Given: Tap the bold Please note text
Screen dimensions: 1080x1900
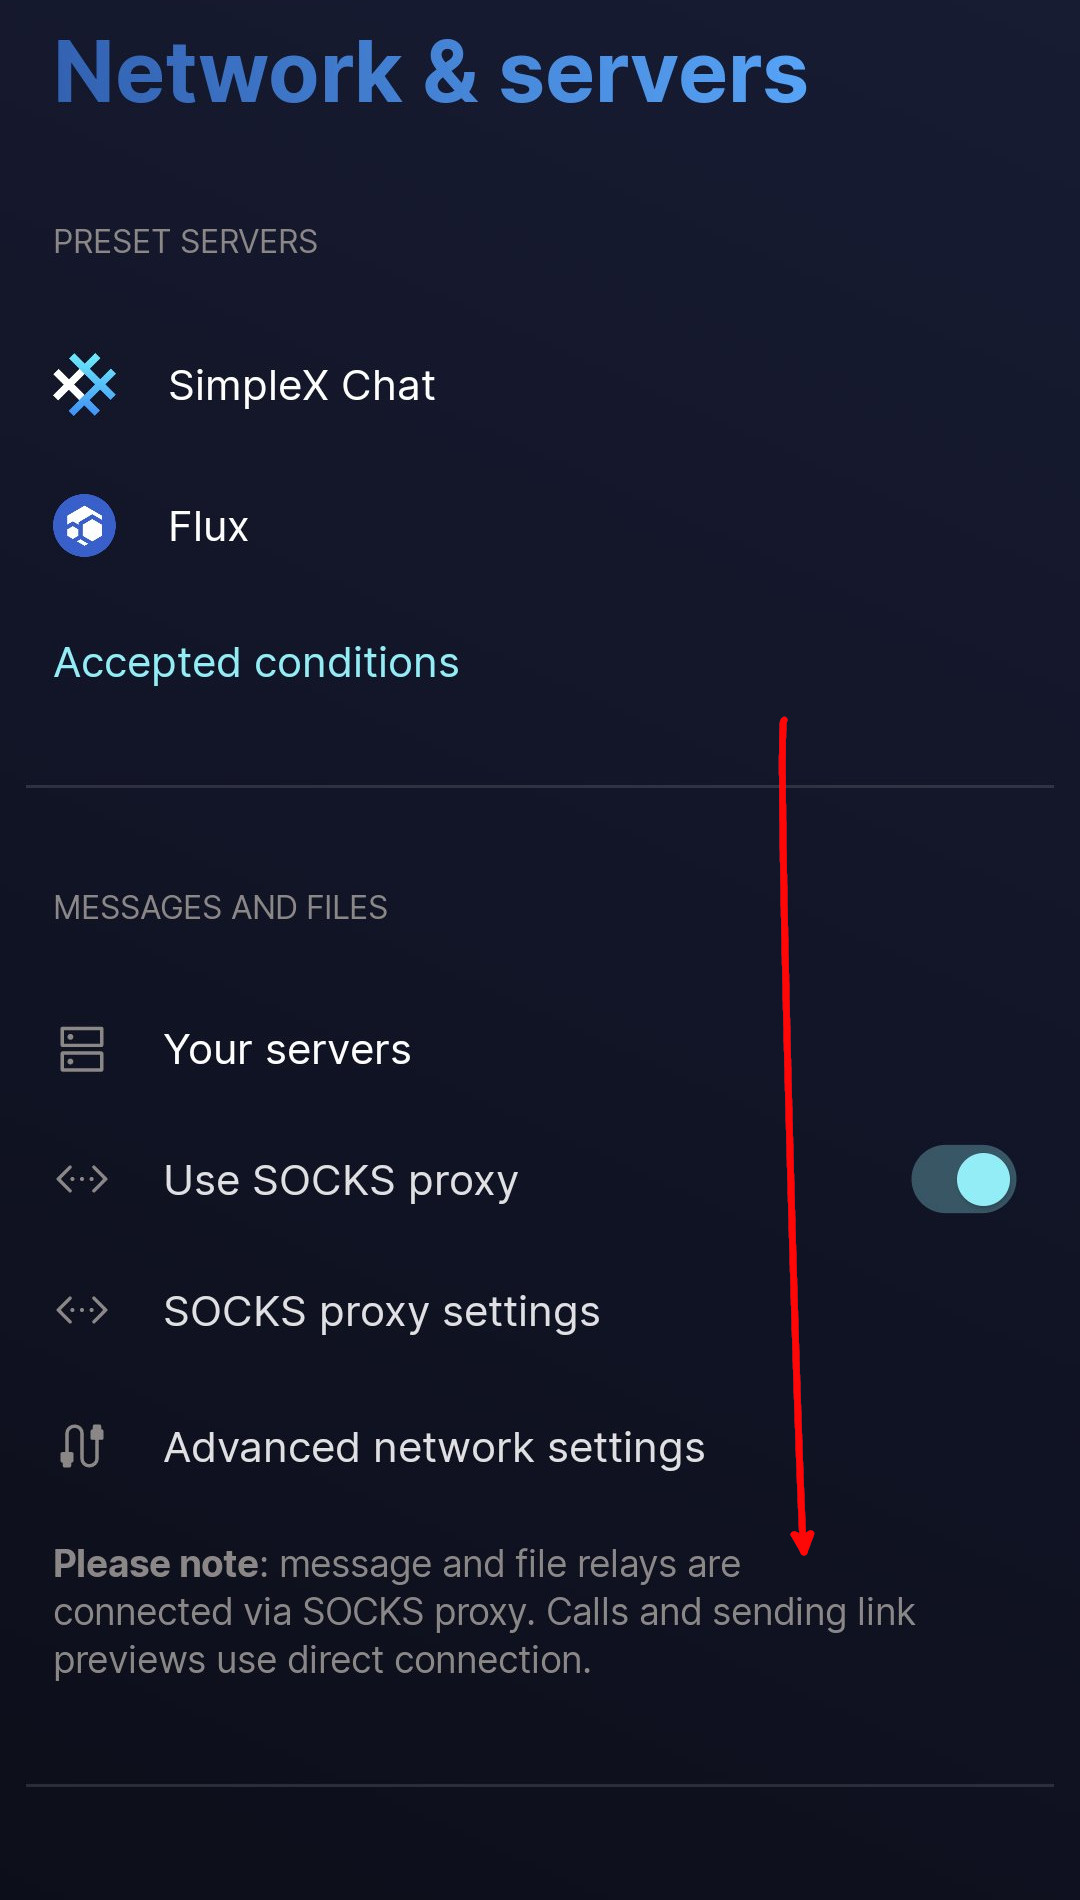Looking at the screenshot, I should click(x=156, y=1564).
